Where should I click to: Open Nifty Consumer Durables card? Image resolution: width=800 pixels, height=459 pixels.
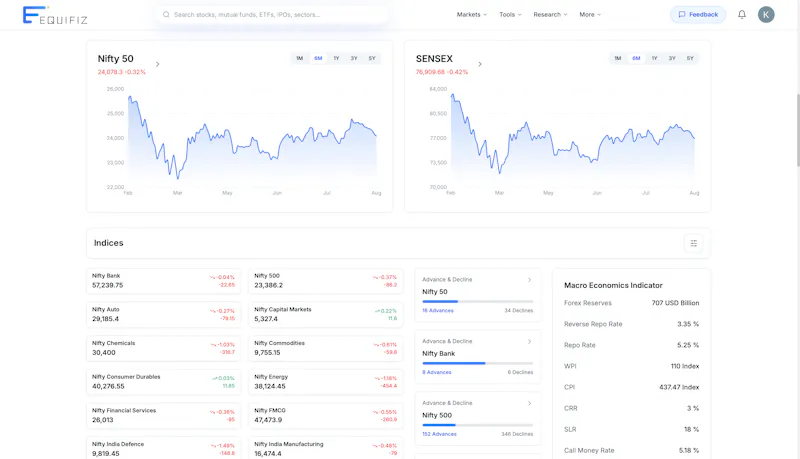coord(163,382)
